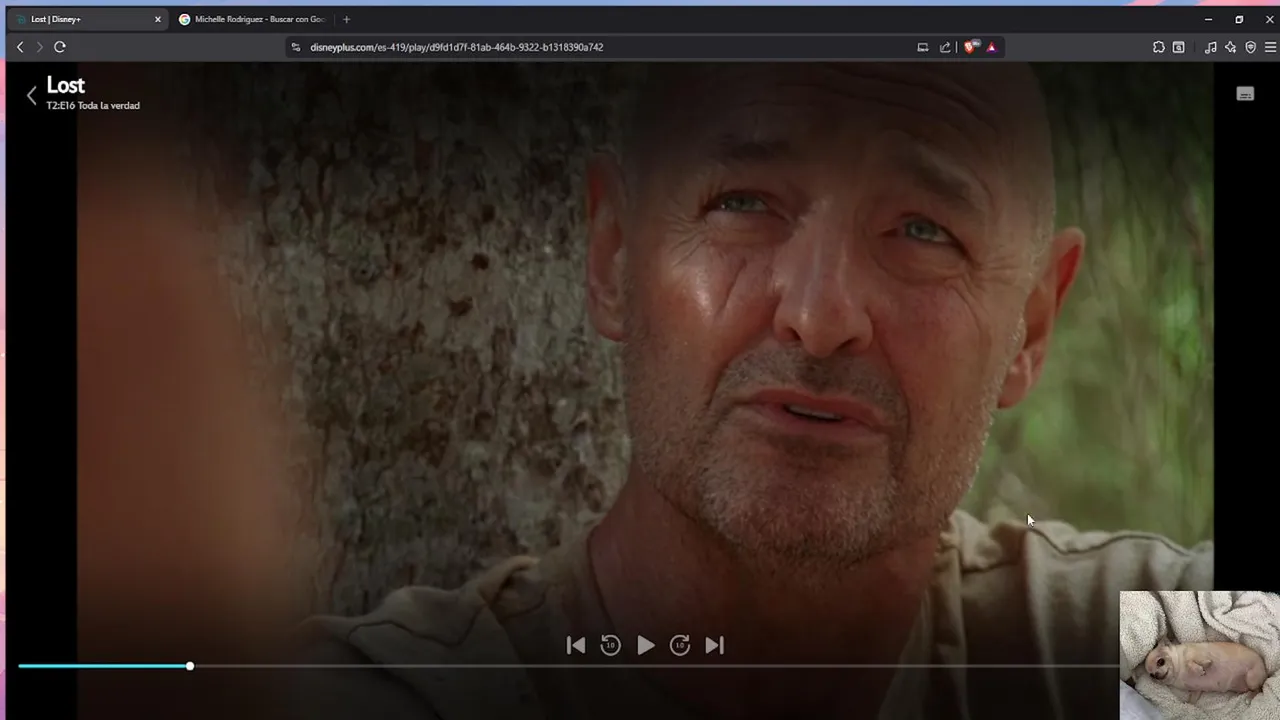Open media control music note icon

coord(1210,47)
